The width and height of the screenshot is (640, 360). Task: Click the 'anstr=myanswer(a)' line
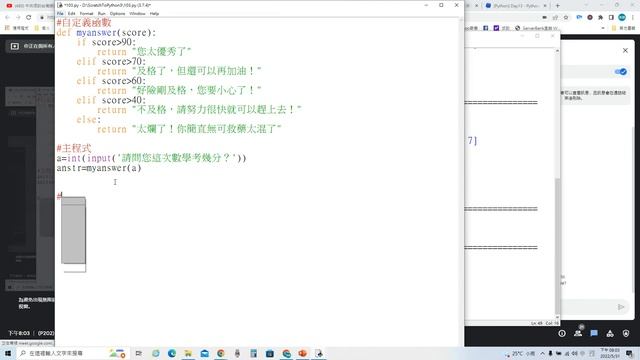99,168
